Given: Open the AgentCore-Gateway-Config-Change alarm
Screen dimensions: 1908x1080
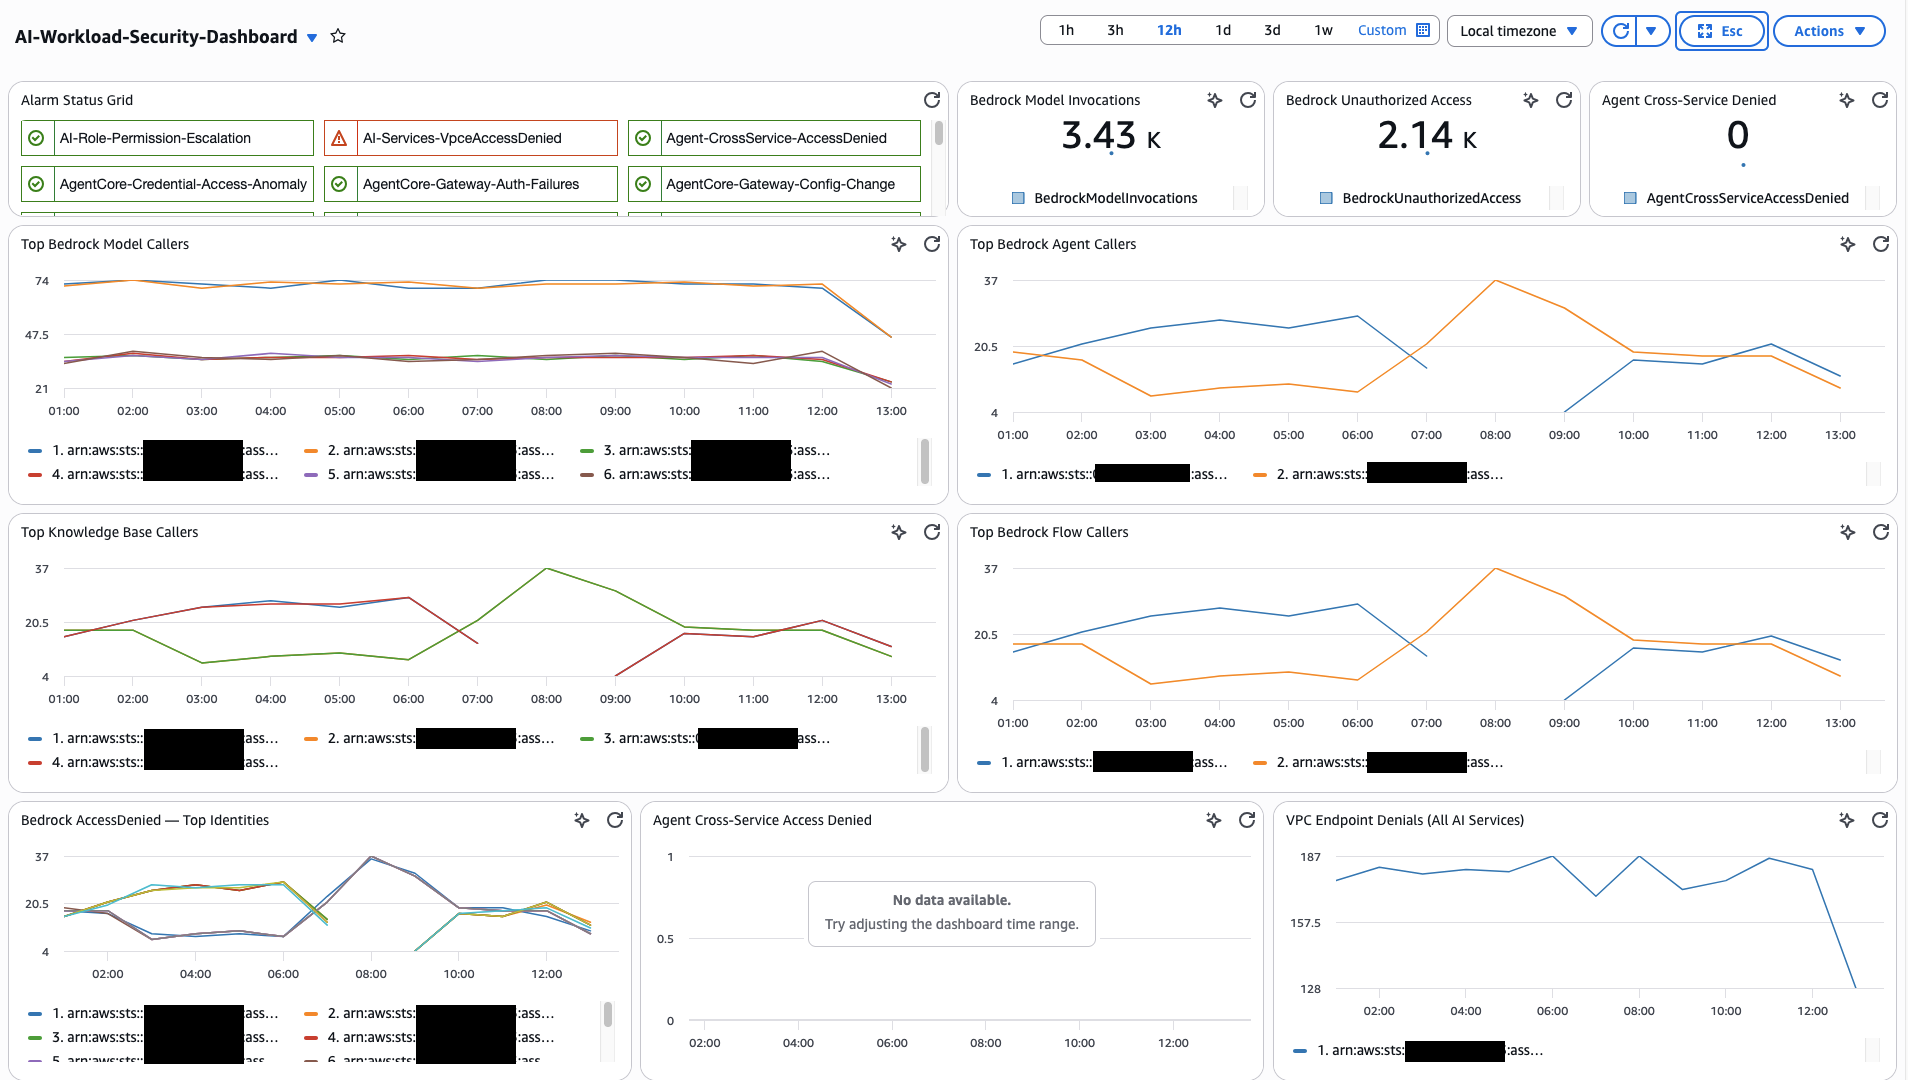Looking at the screenshot, I should pos(774,184).
